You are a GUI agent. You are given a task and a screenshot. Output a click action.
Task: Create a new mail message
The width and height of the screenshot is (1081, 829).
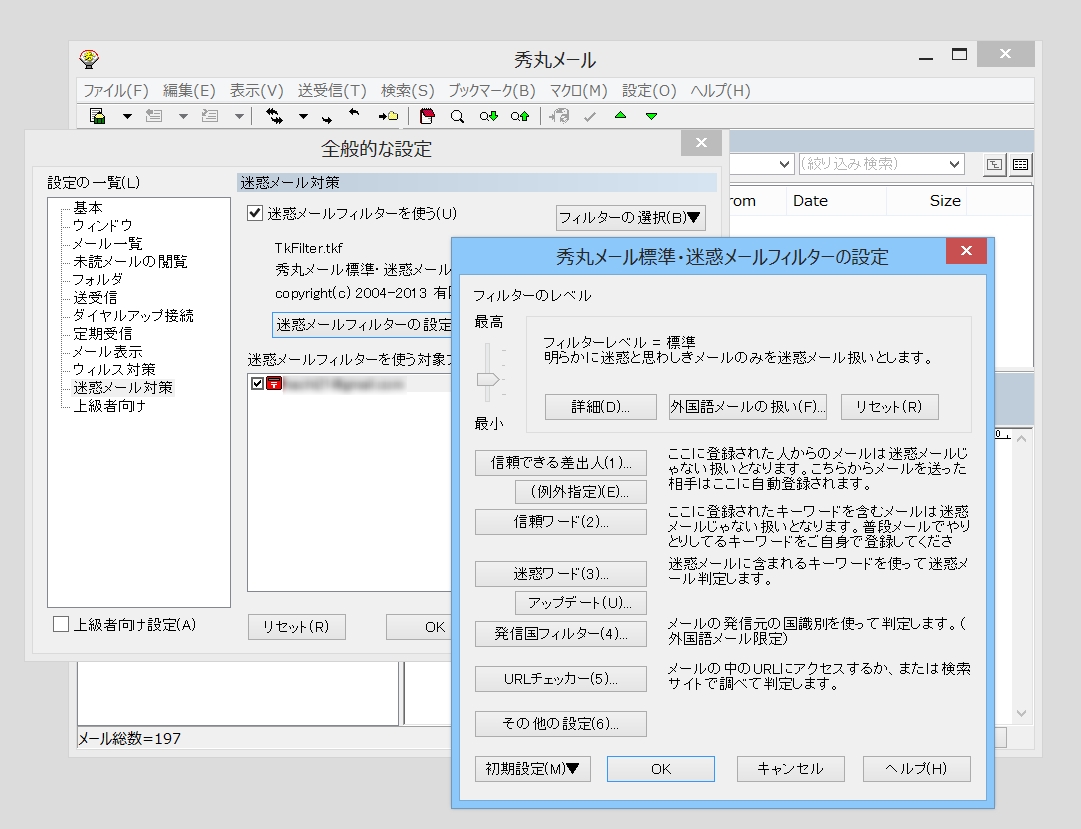click(x=96, y=117)
